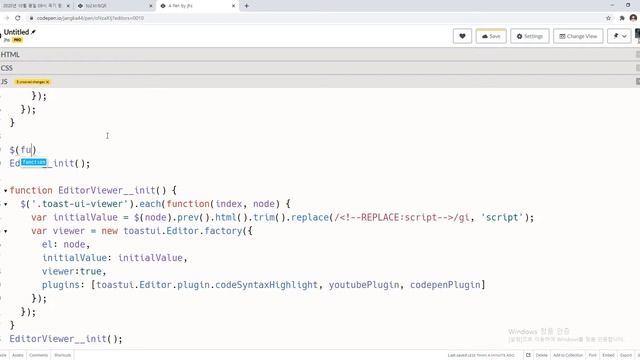Screen dimensions: 640x360
Task: Click the heart (love) icon button
Action: pos(462,36)
